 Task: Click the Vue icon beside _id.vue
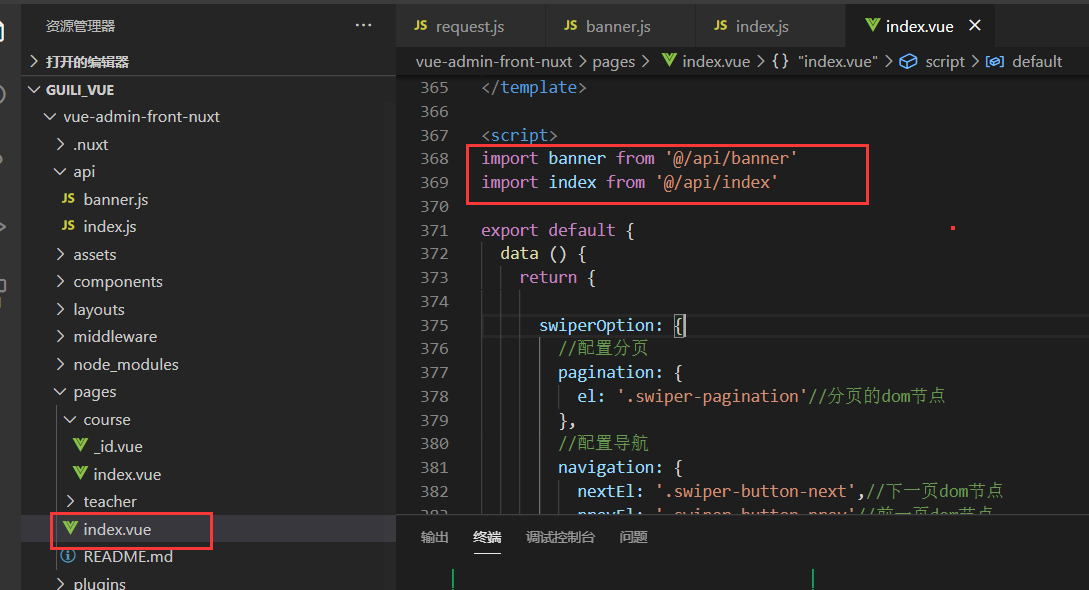click(x=80, y=447)
